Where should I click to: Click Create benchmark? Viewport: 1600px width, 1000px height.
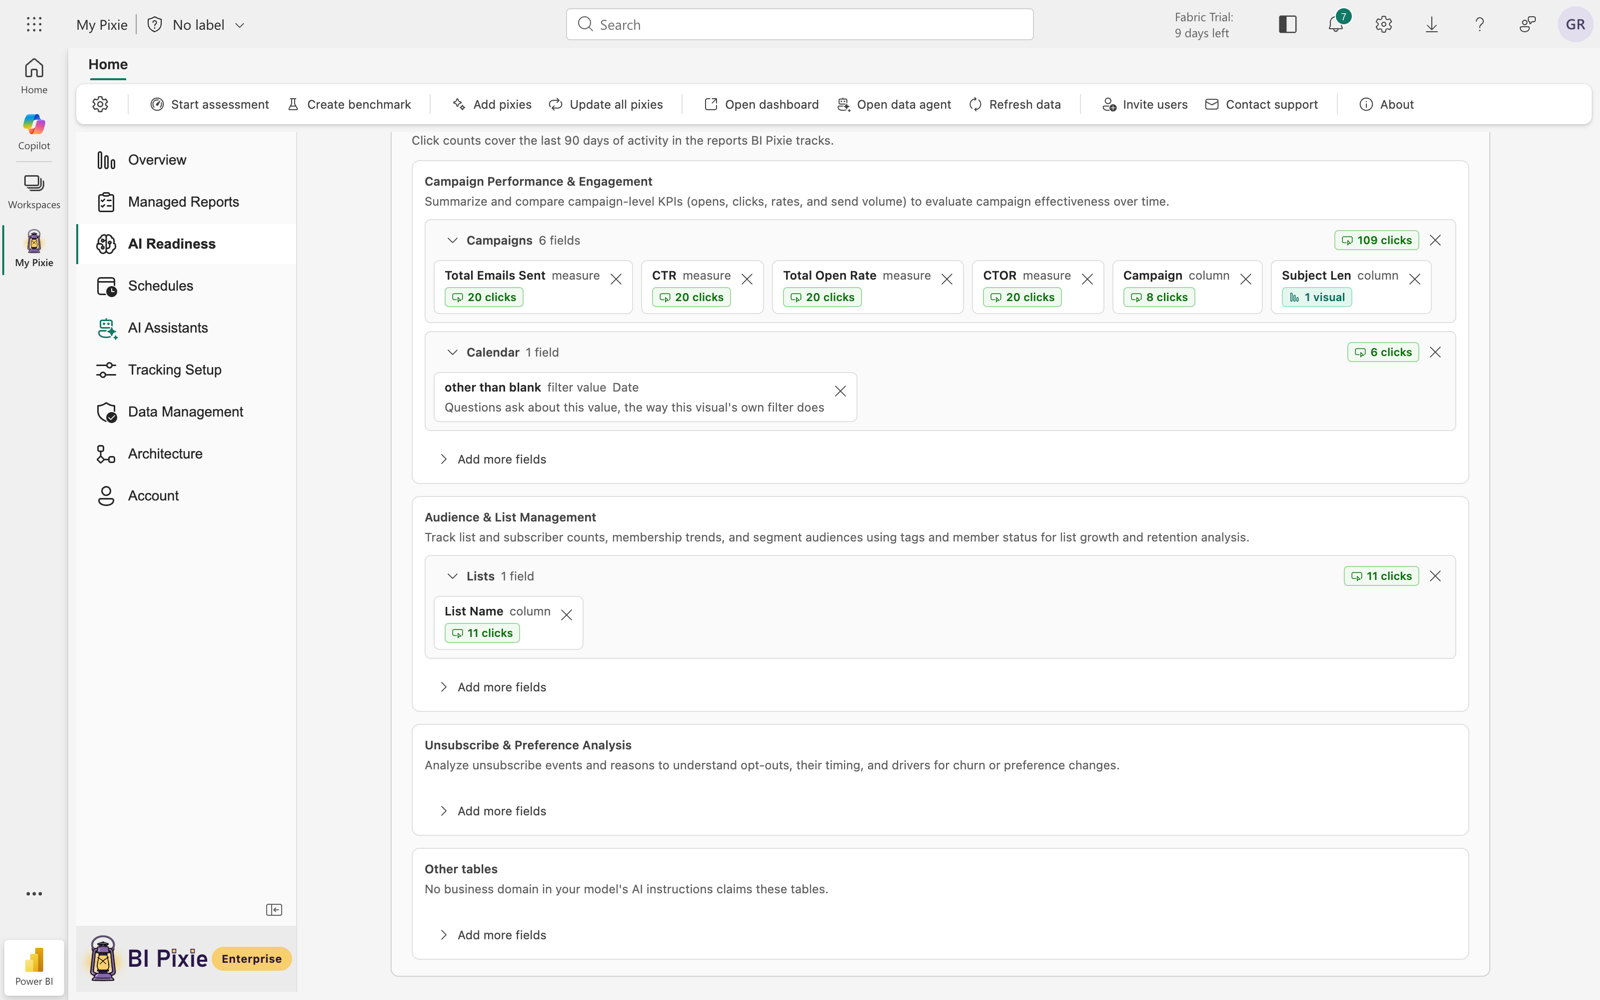(349, 104)
